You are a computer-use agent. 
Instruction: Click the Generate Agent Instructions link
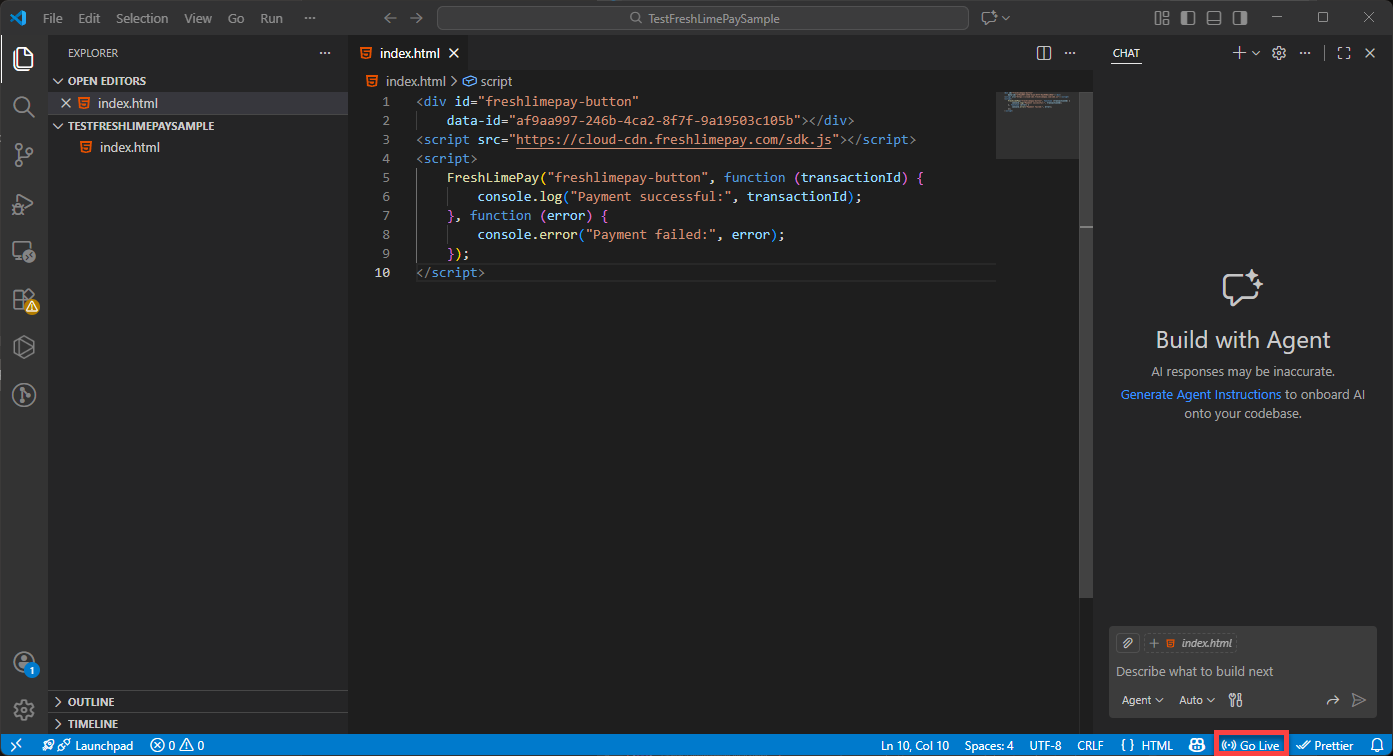(x=1200, y=395)
